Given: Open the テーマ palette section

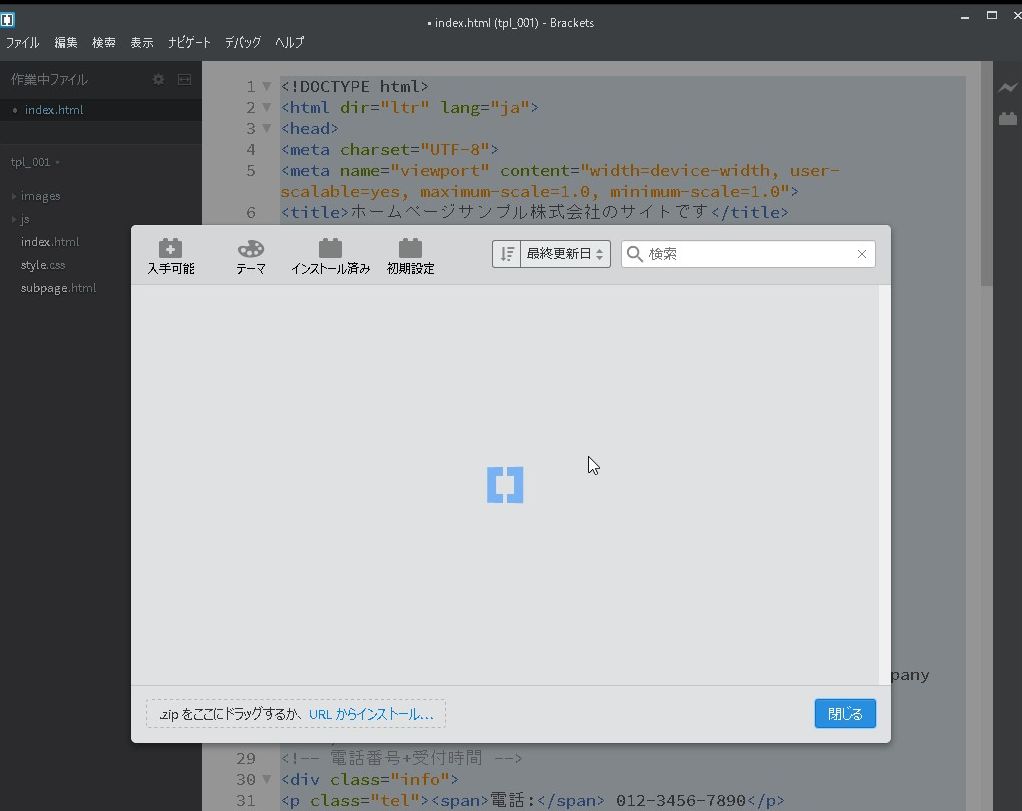Looking at the screenshot, I should click(x=250, y=254).
